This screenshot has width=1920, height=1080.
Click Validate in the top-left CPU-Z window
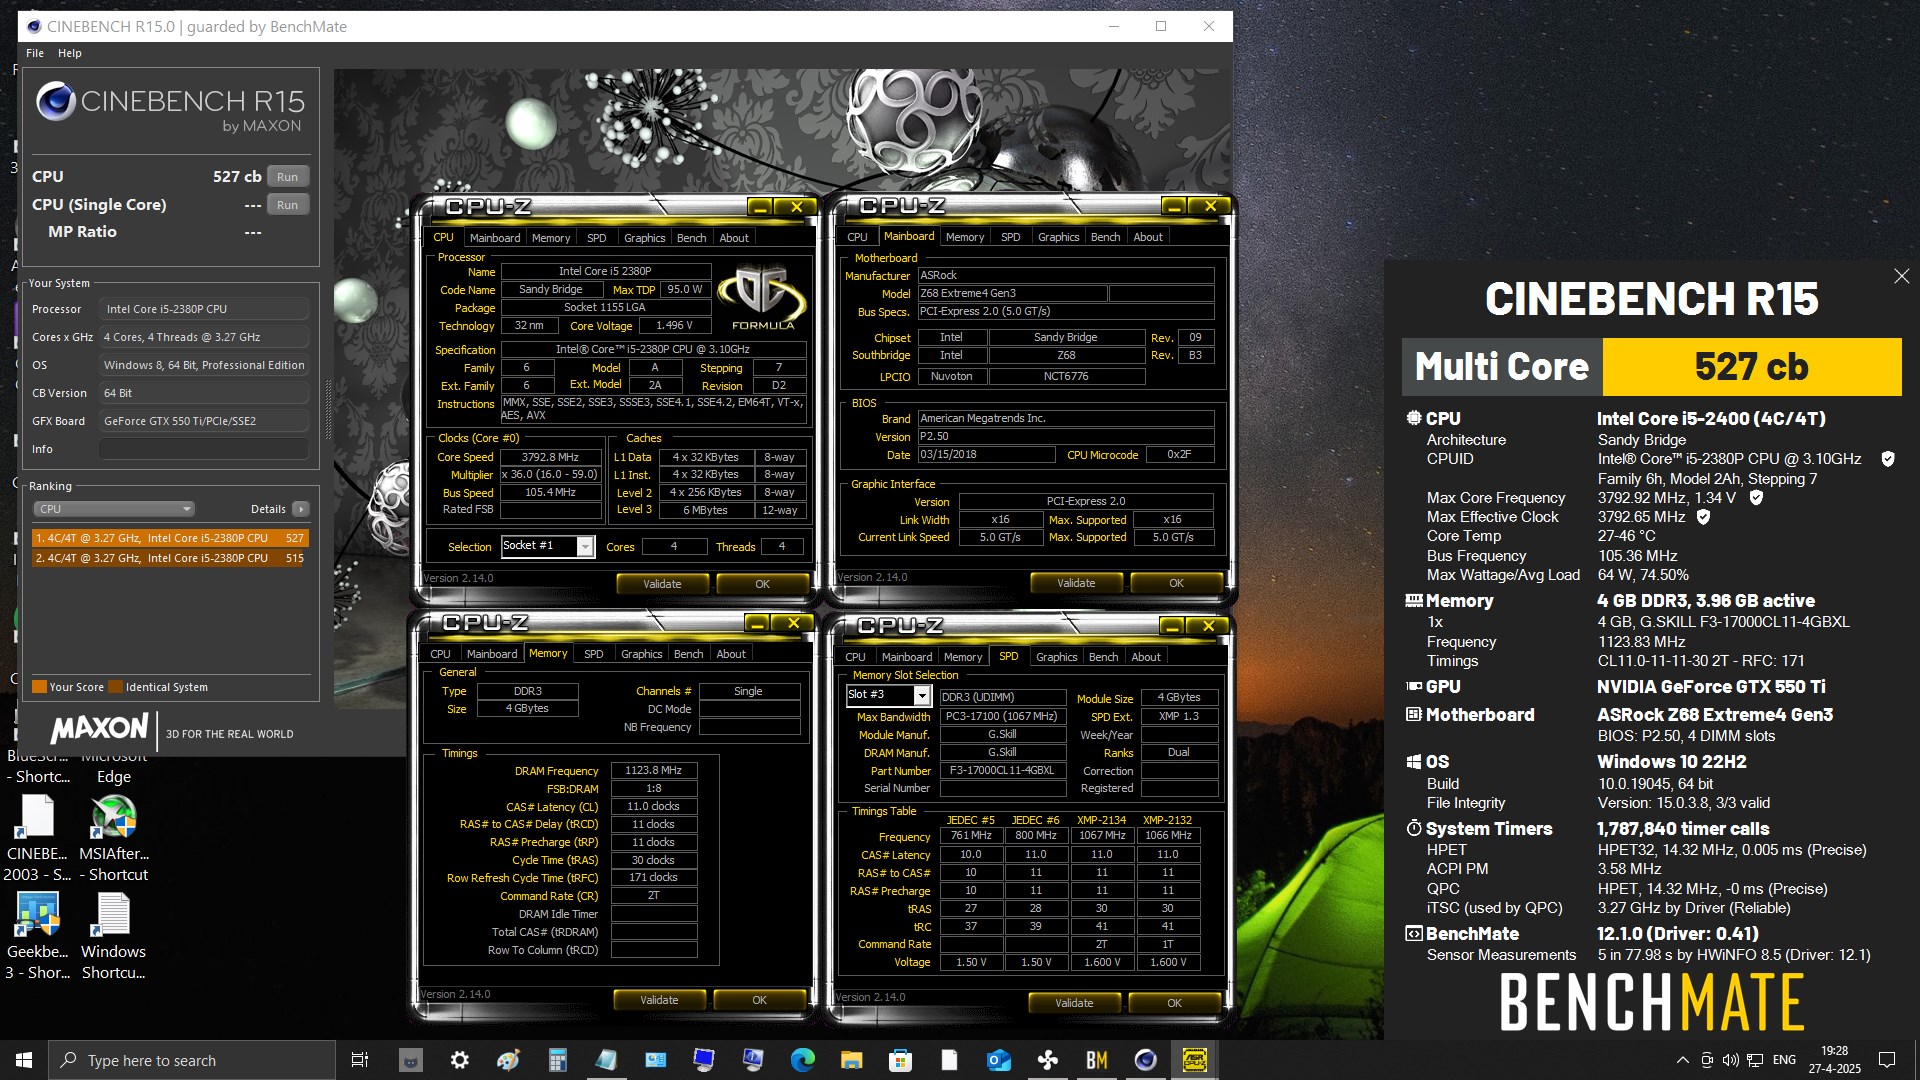click(x=662, y=584)
